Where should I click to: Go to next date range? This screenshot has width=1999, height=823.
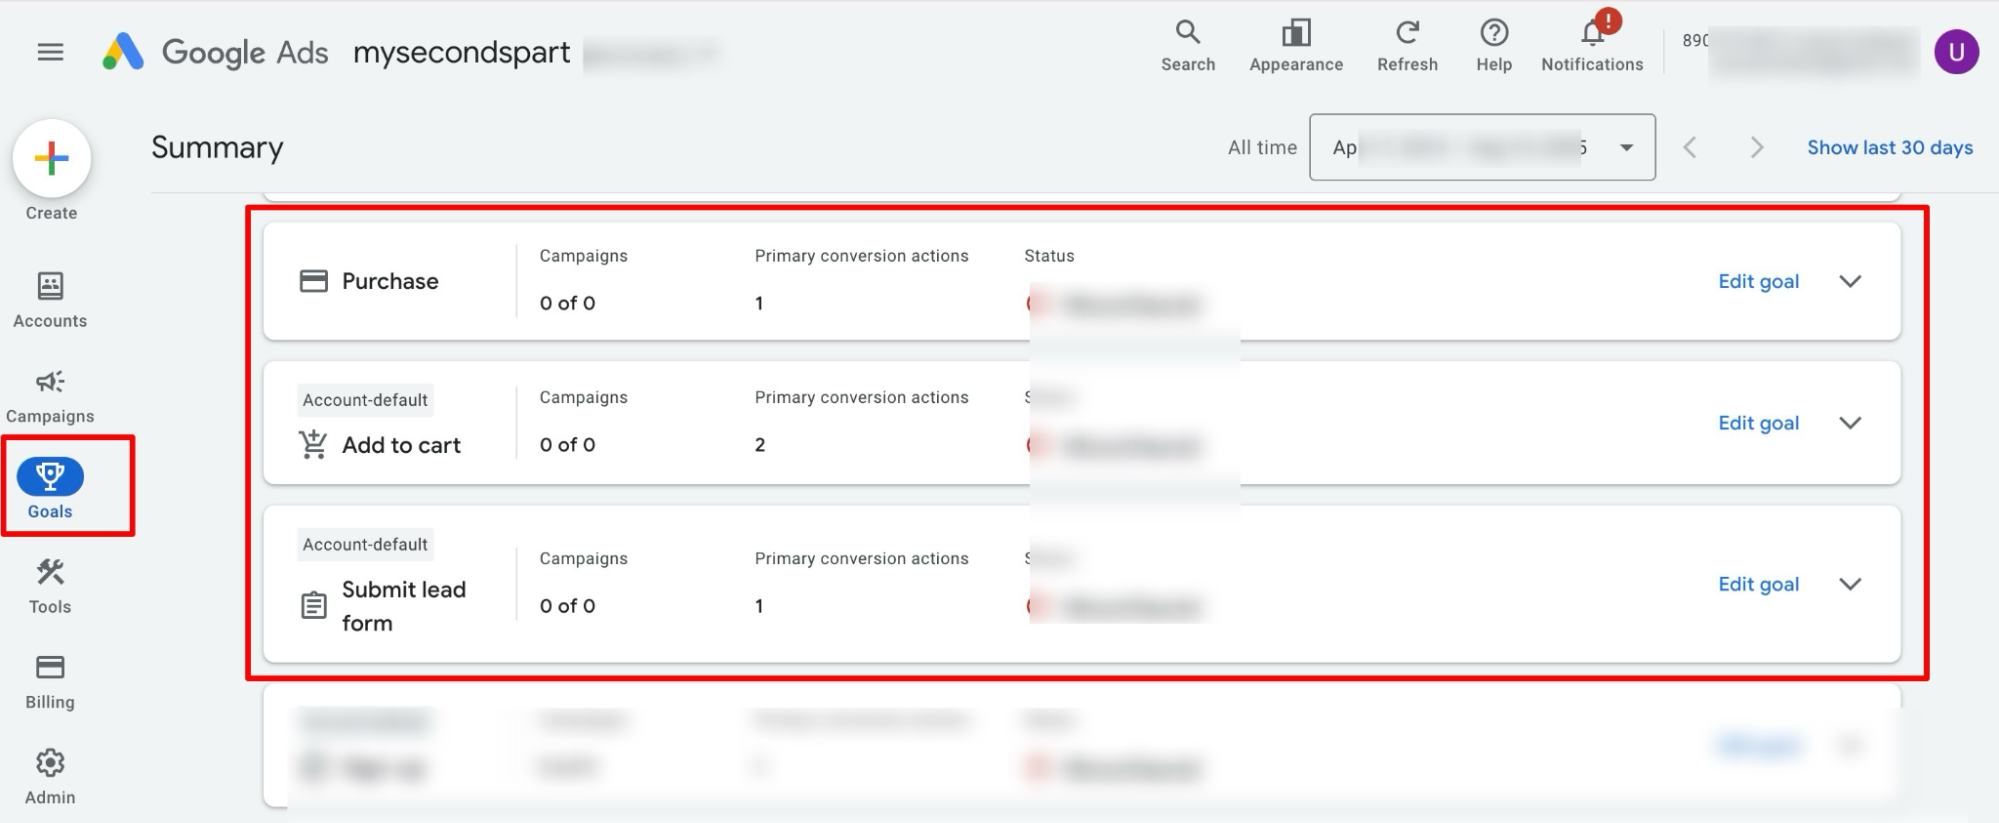[x=1756, y=148]
